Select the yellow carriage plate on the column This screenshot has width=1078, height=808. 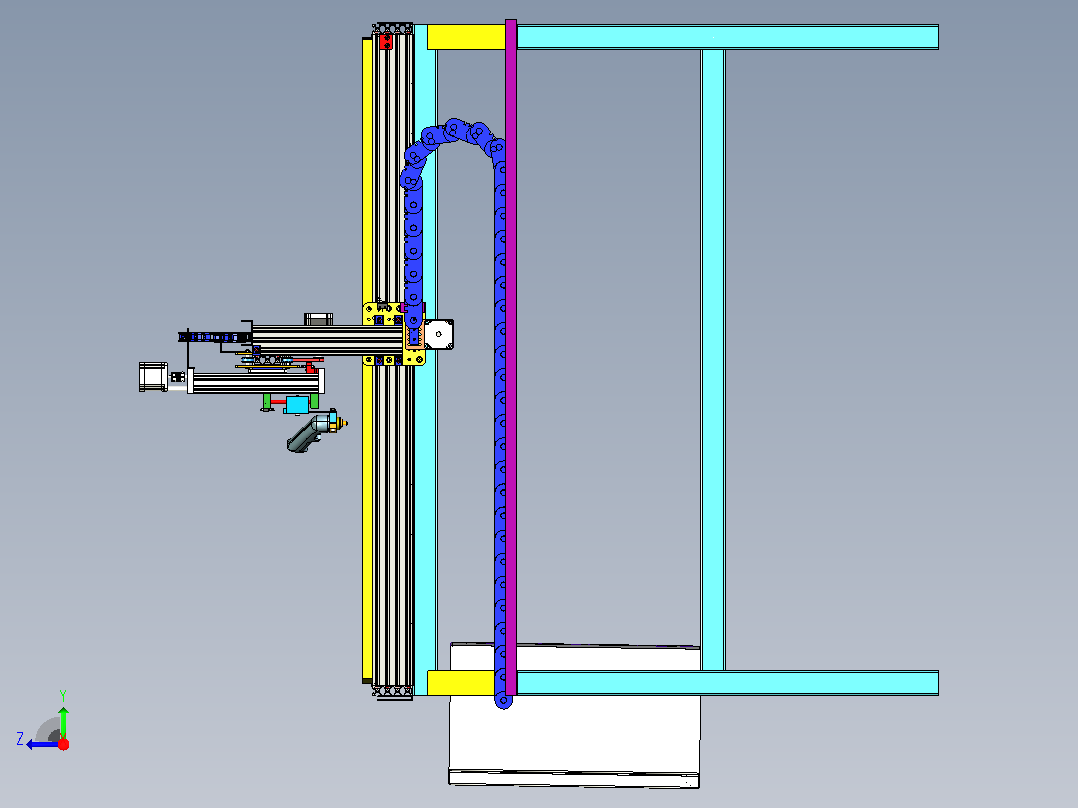click(394, 334)
